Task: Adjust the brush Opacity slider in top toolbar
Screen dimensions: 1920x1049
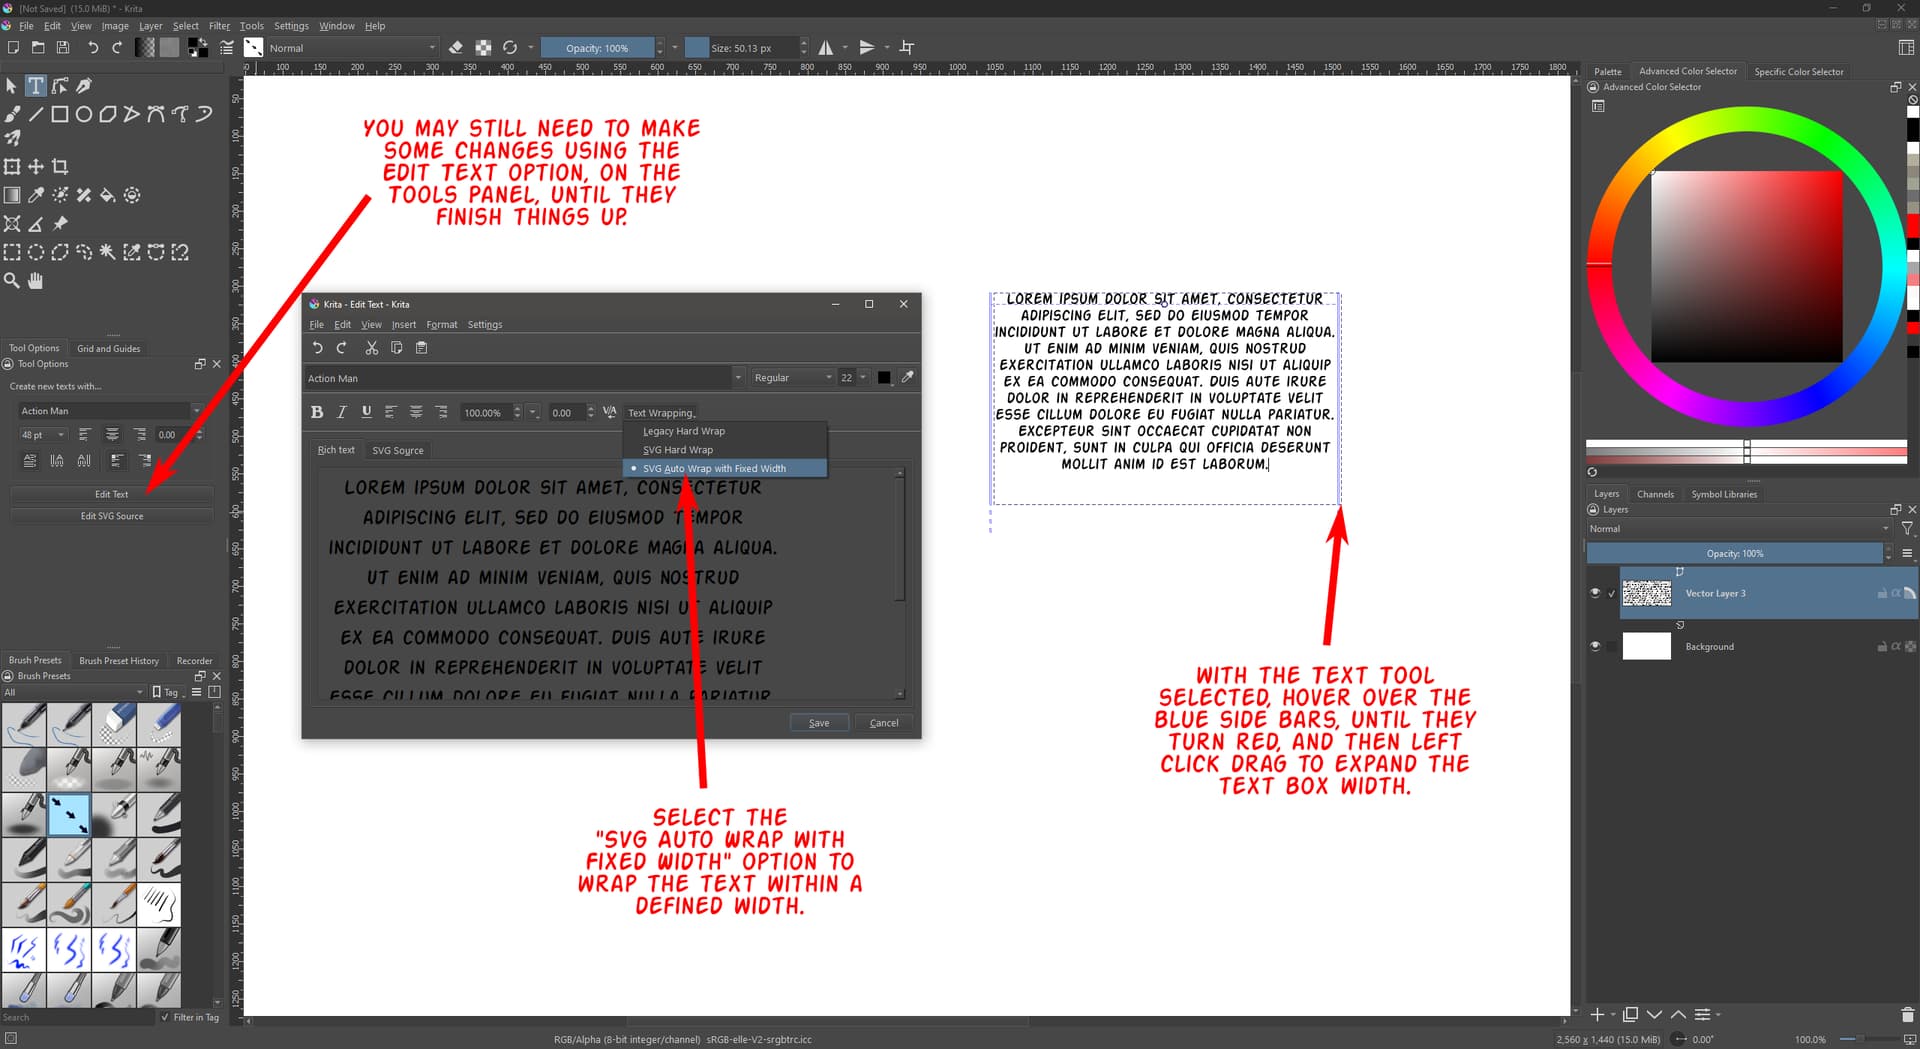Action: click(x=598, y=47)
